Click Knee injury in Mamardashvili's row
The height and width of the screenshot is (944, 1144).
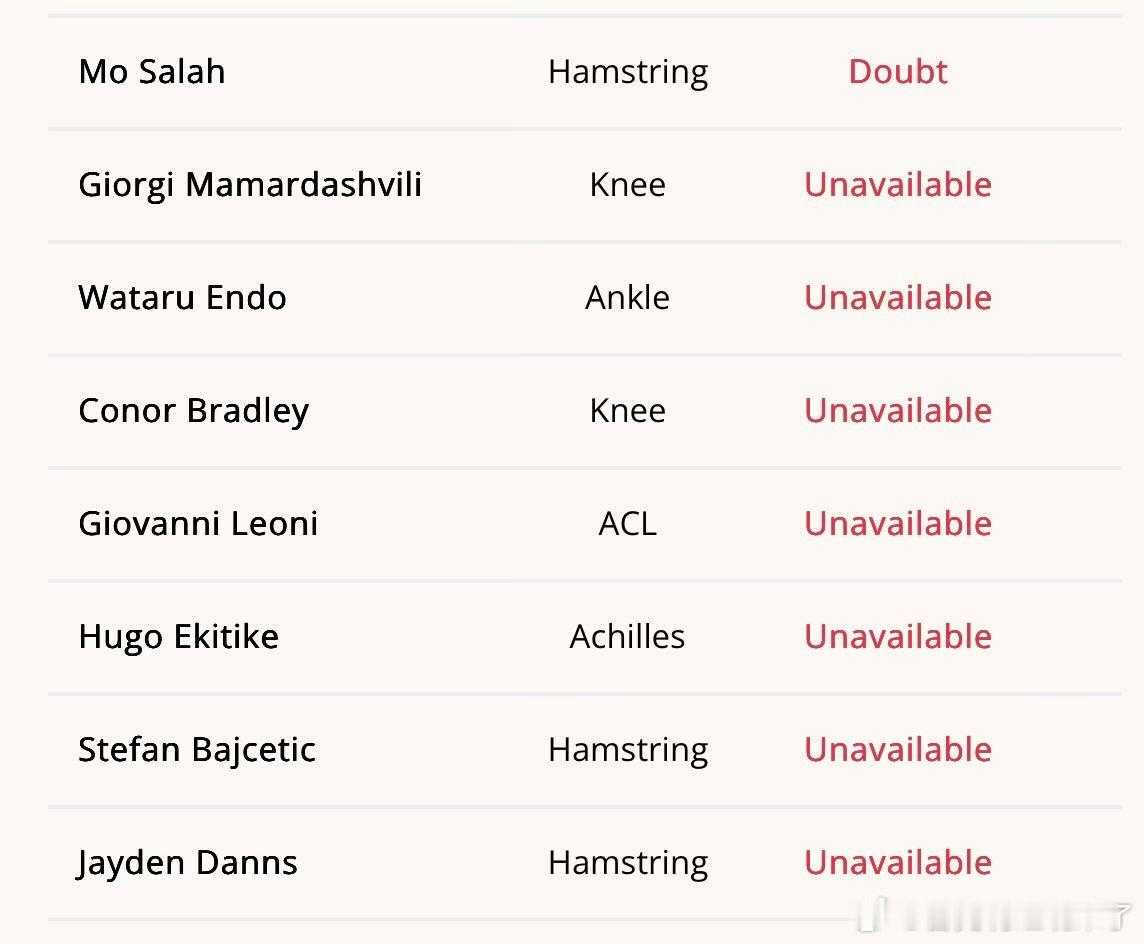[628, 185]
